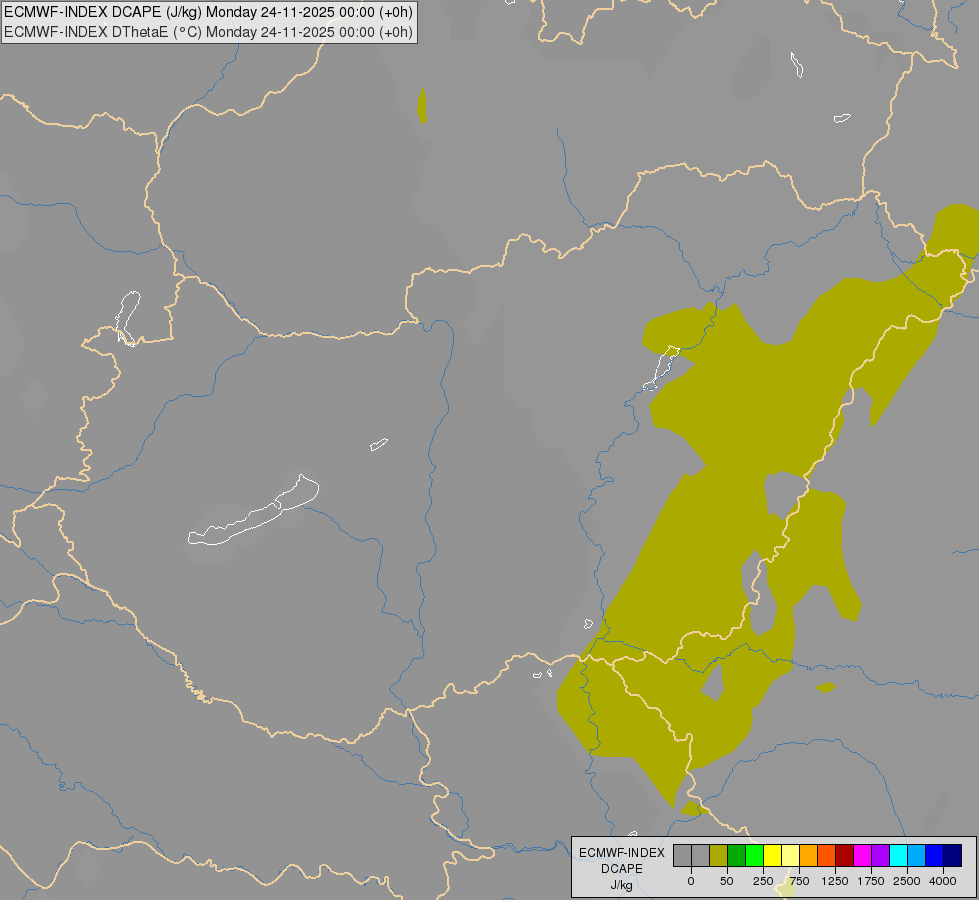Click the olive 50 J/kg legend swatch
Viewport: 979px width, 900px height.
point(718,856)
